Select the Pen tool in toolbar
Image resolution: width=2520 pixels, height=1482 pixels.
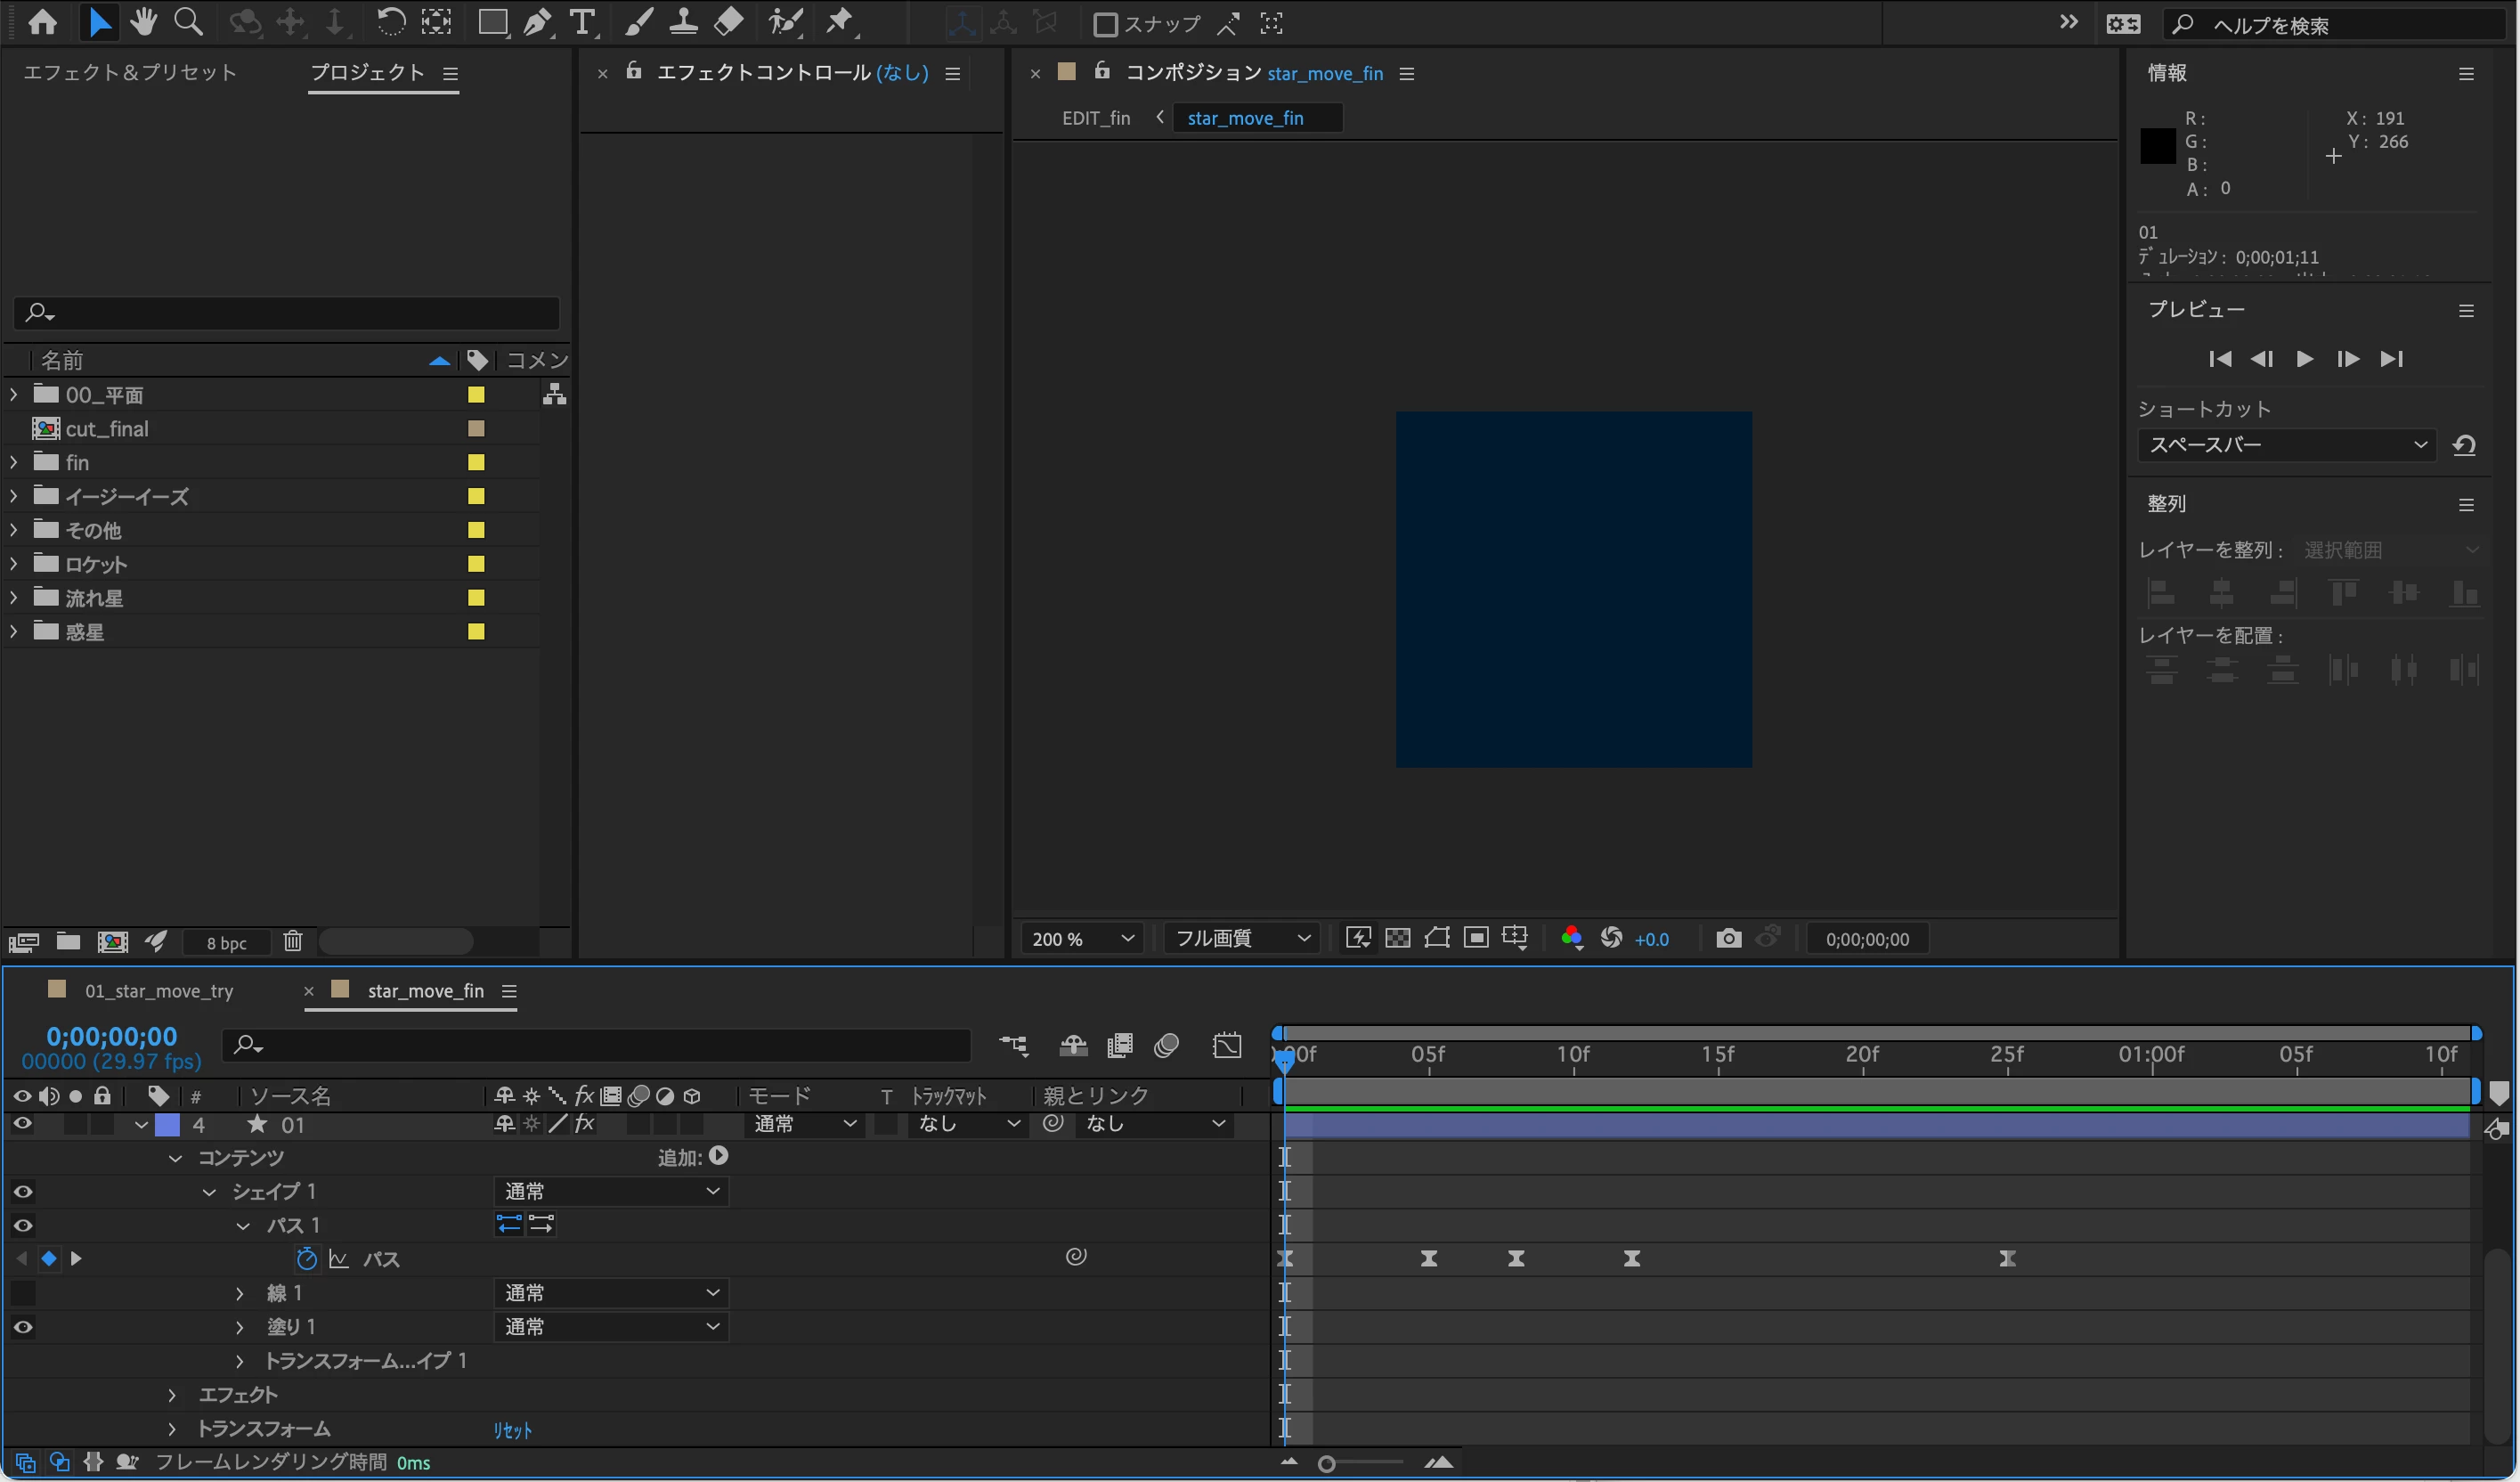click(x=538, y=22)
